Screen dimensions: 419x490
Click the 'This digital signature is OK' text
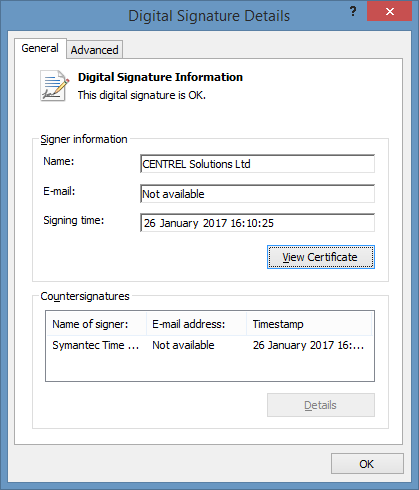point(142,95)
